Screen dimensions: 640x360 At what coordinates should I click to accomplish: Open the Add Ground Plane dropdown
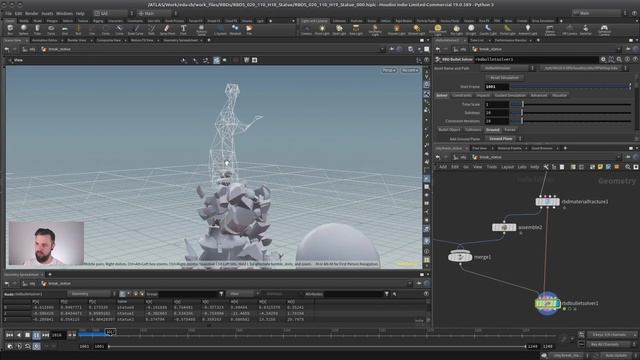pyautogui.click(x=503, y=139)
